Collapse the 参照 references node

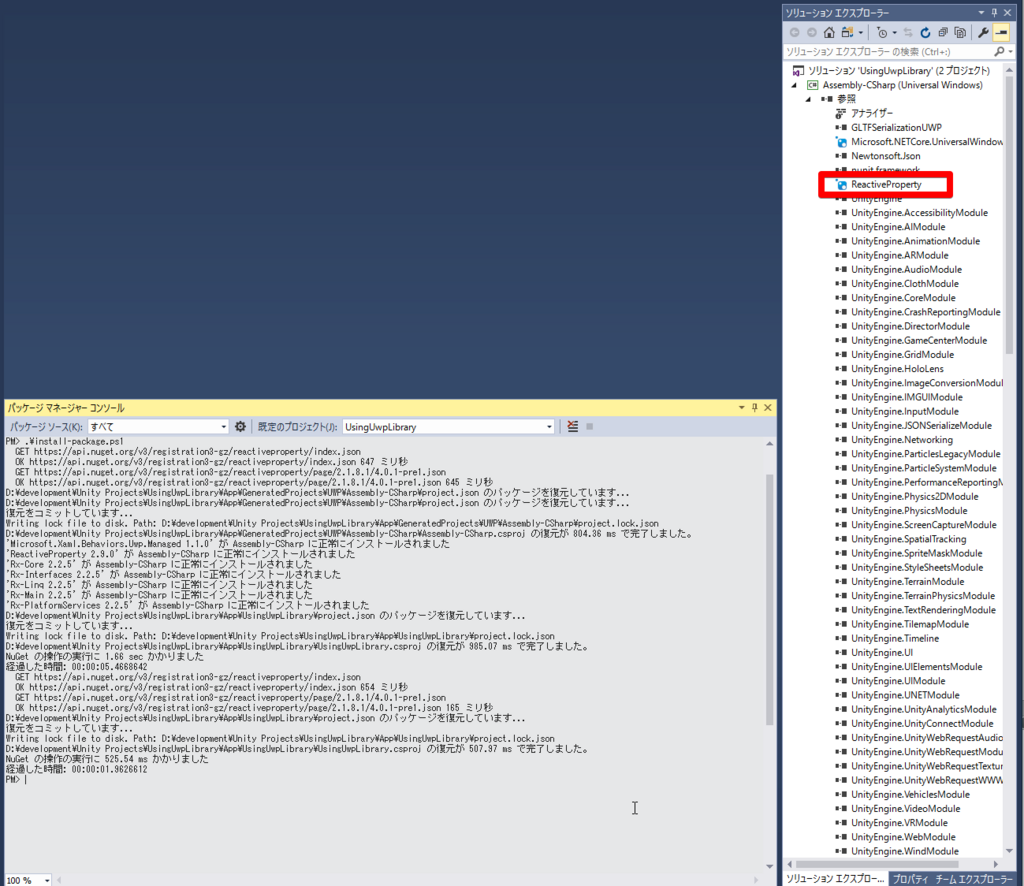808,99
